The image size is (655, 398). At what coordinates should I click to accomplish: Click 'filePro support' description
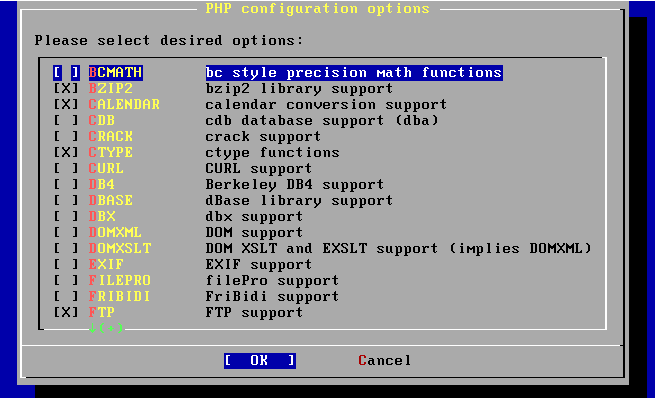pos(272,280)
